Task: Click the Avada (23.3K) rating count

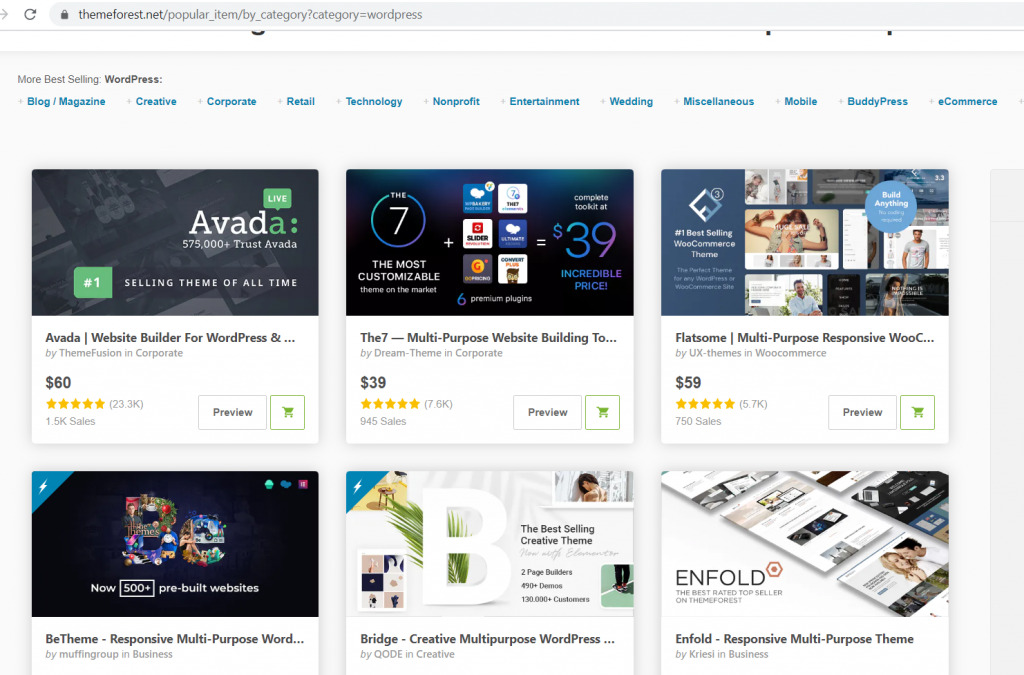Action: click(x=126, y=404)
